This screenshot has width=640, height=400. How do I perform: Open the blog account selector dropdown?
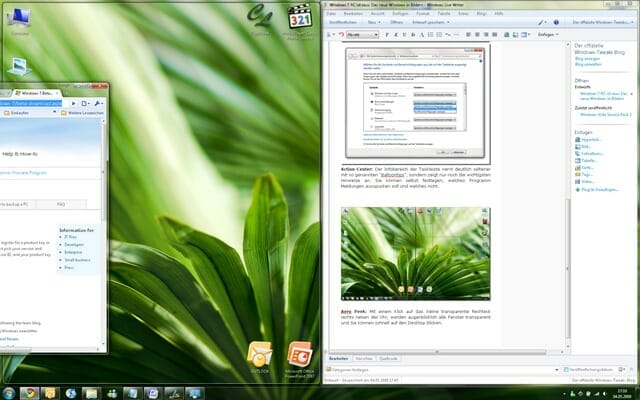[603, 21]
